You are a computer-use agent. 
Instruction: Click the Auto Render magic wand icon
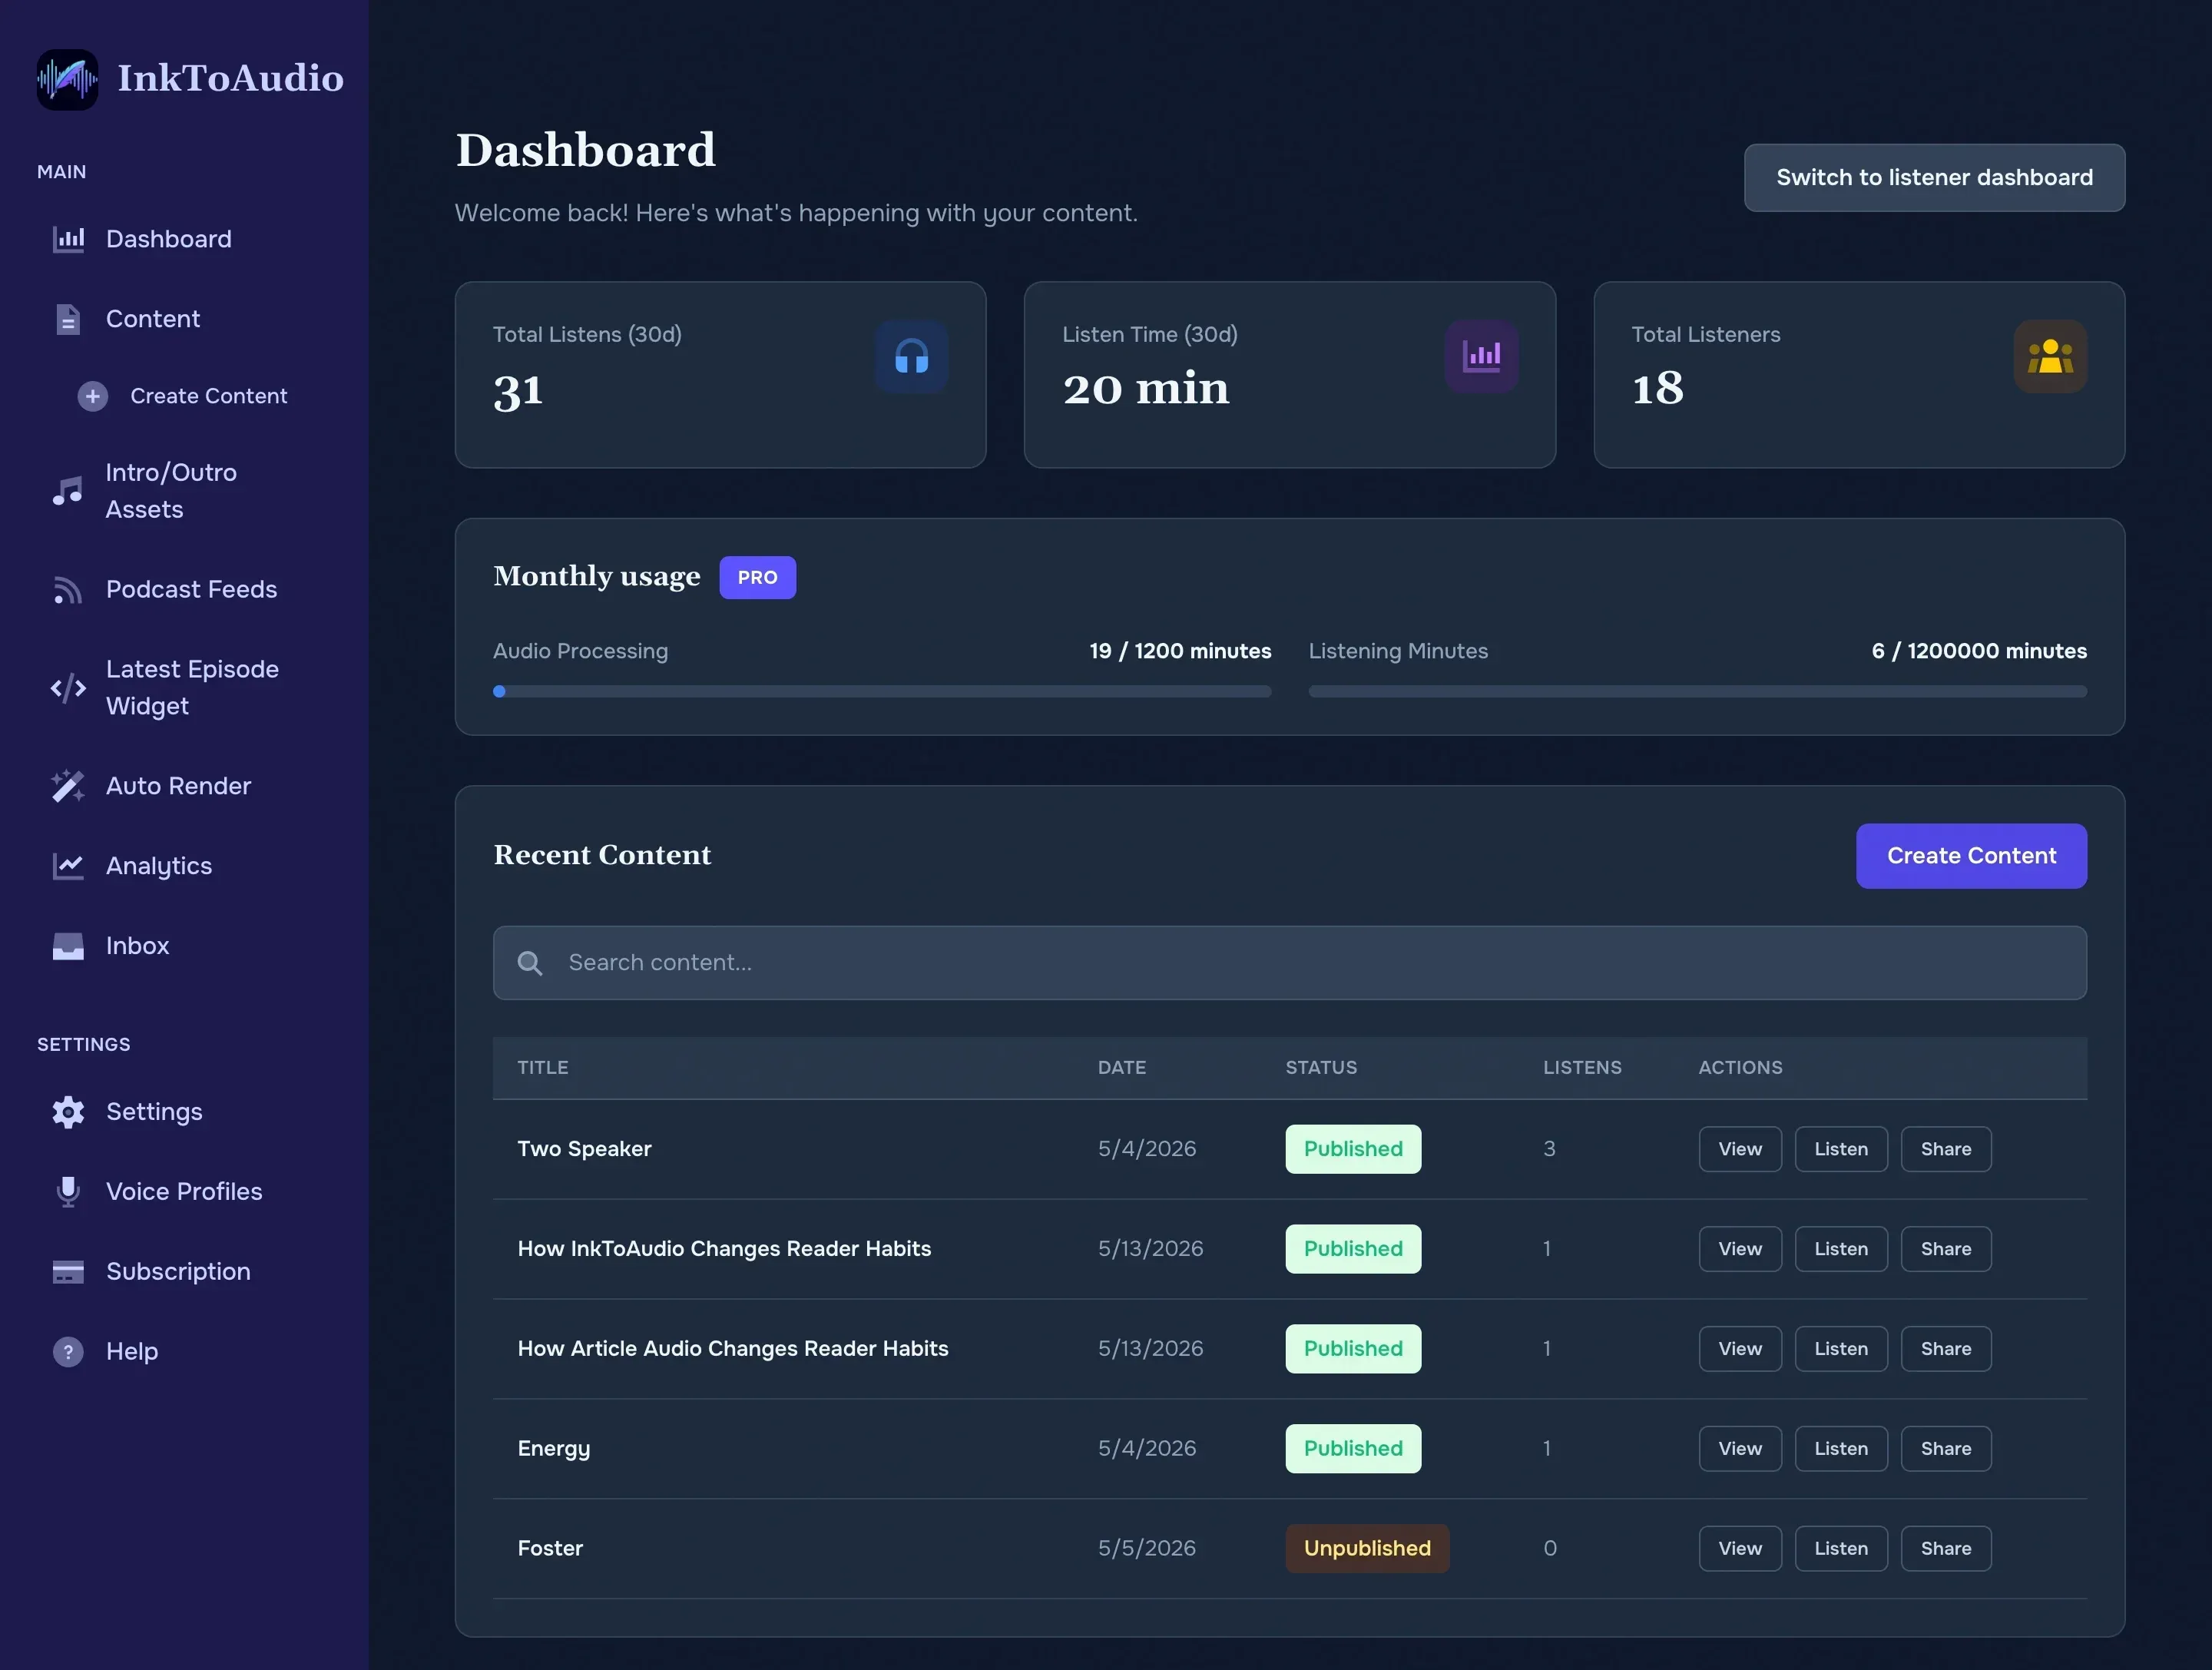[68, 786]
